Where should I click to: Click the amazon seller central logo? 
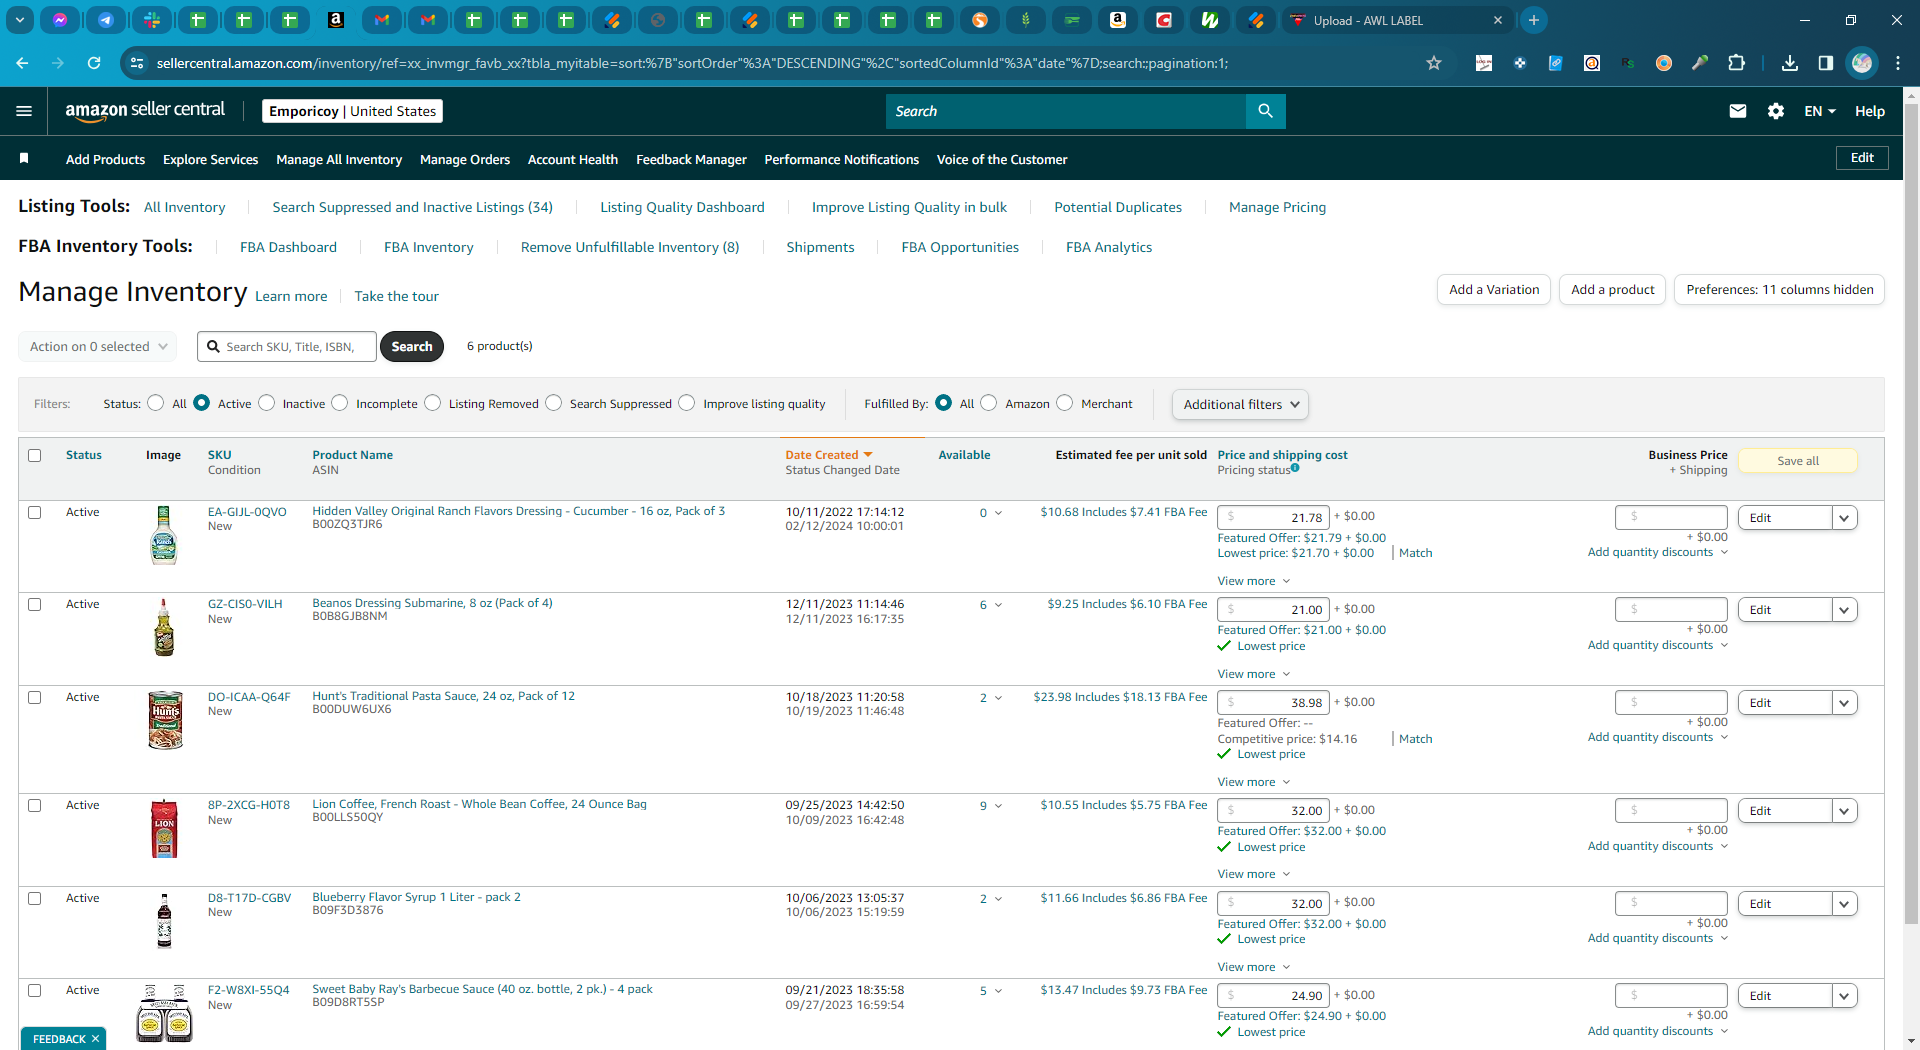[x=145, y=111]
